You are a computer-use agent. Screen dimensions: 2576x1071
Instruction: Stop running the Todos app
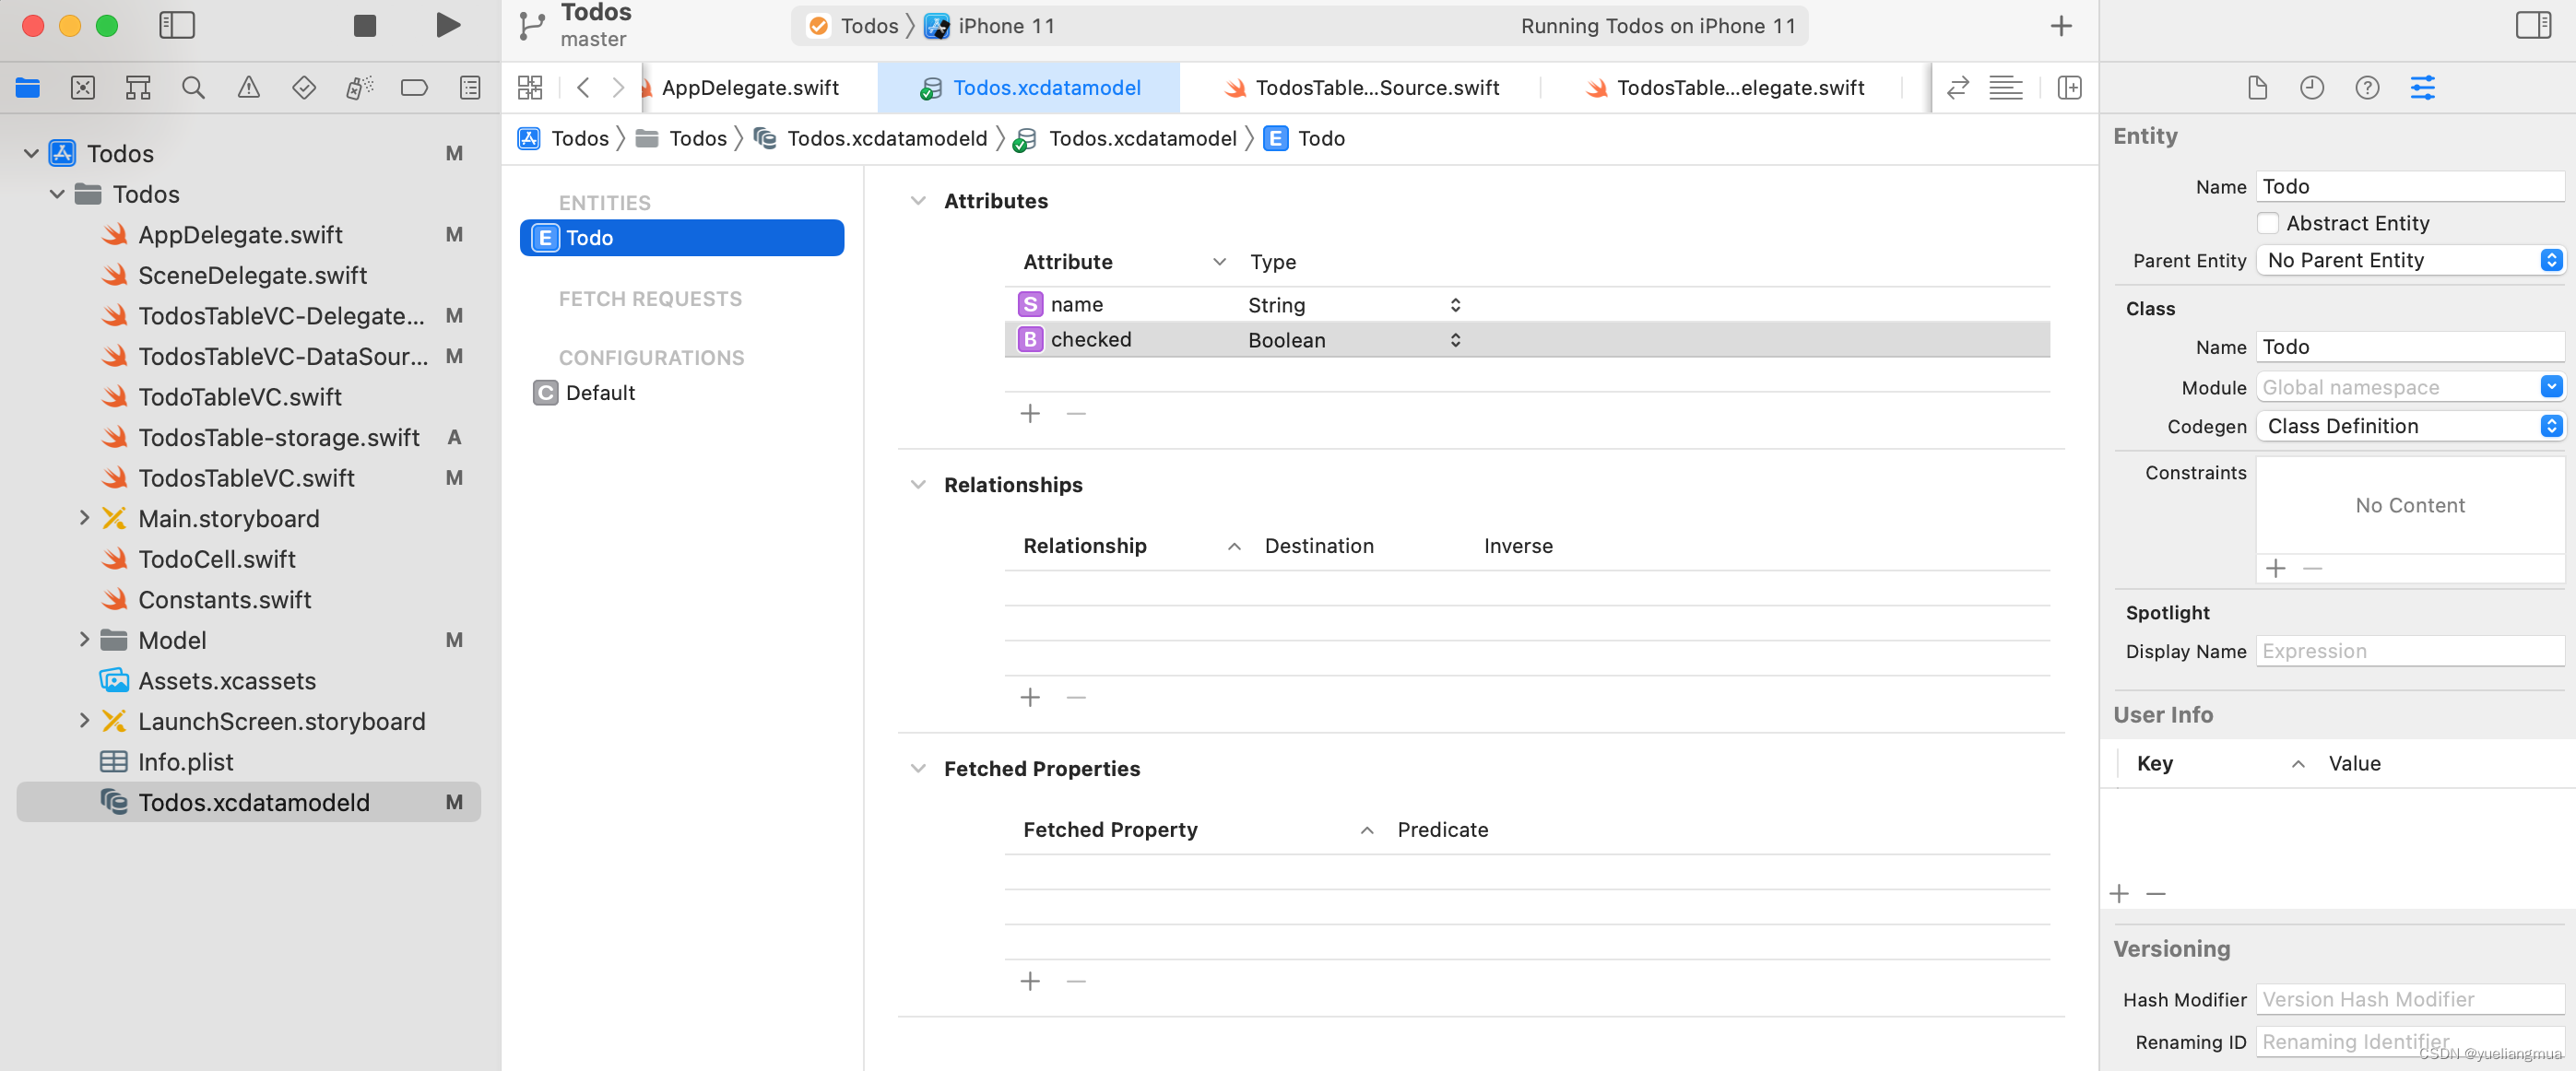coord(364,26)
